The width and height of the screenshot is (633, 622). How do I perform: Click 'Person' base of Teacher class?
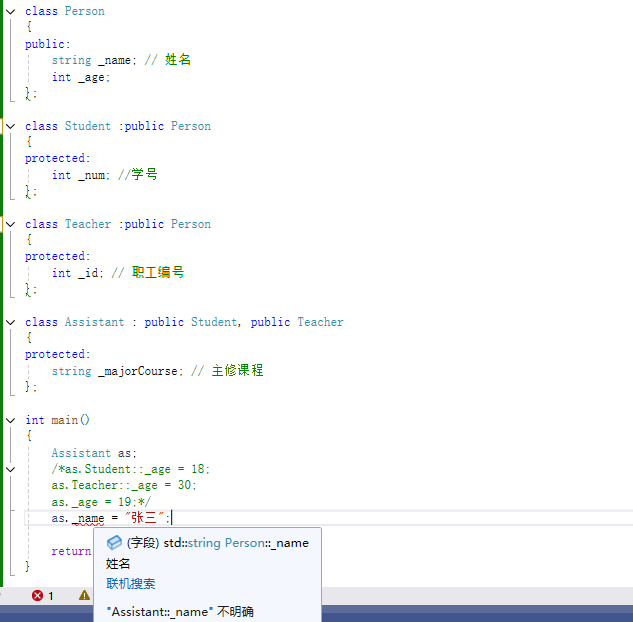[191, 224]
